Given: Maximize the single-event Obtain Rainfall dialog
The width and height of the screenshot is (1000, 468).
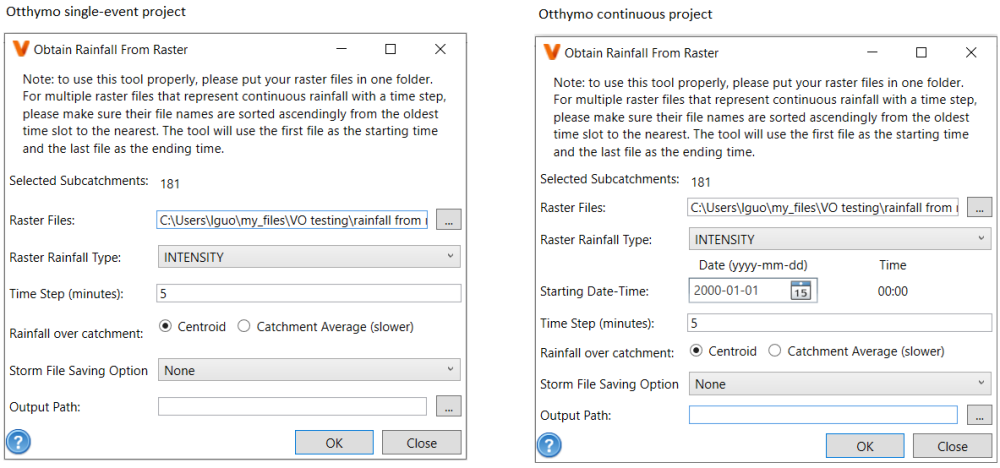Looking at the screenshot, I should tap(390, 49).
